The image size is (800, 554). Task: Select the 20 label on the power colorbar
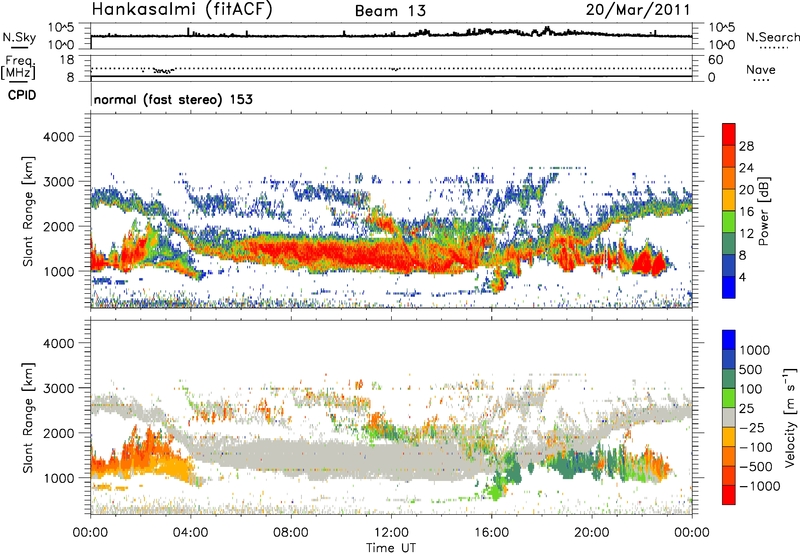[x=746, y=190]
